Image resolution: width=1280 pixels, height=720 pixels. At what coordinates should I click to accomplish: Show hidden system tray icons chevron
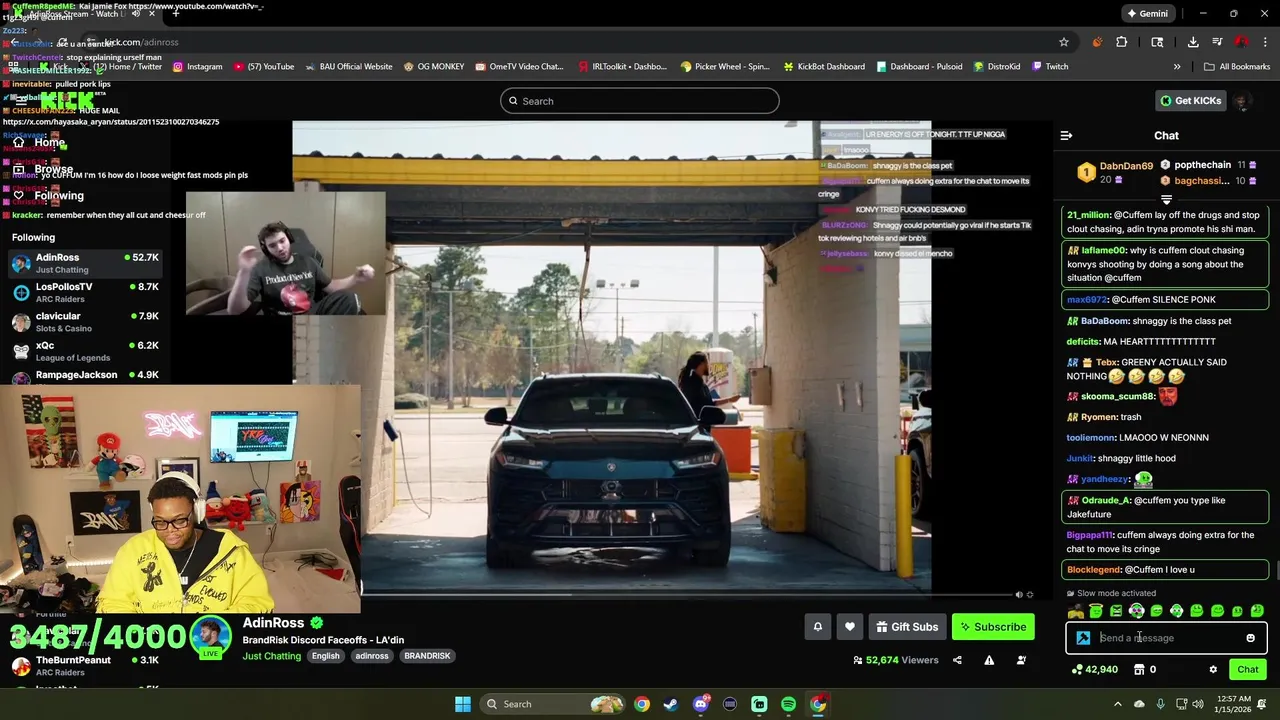tap(1120, 704)
